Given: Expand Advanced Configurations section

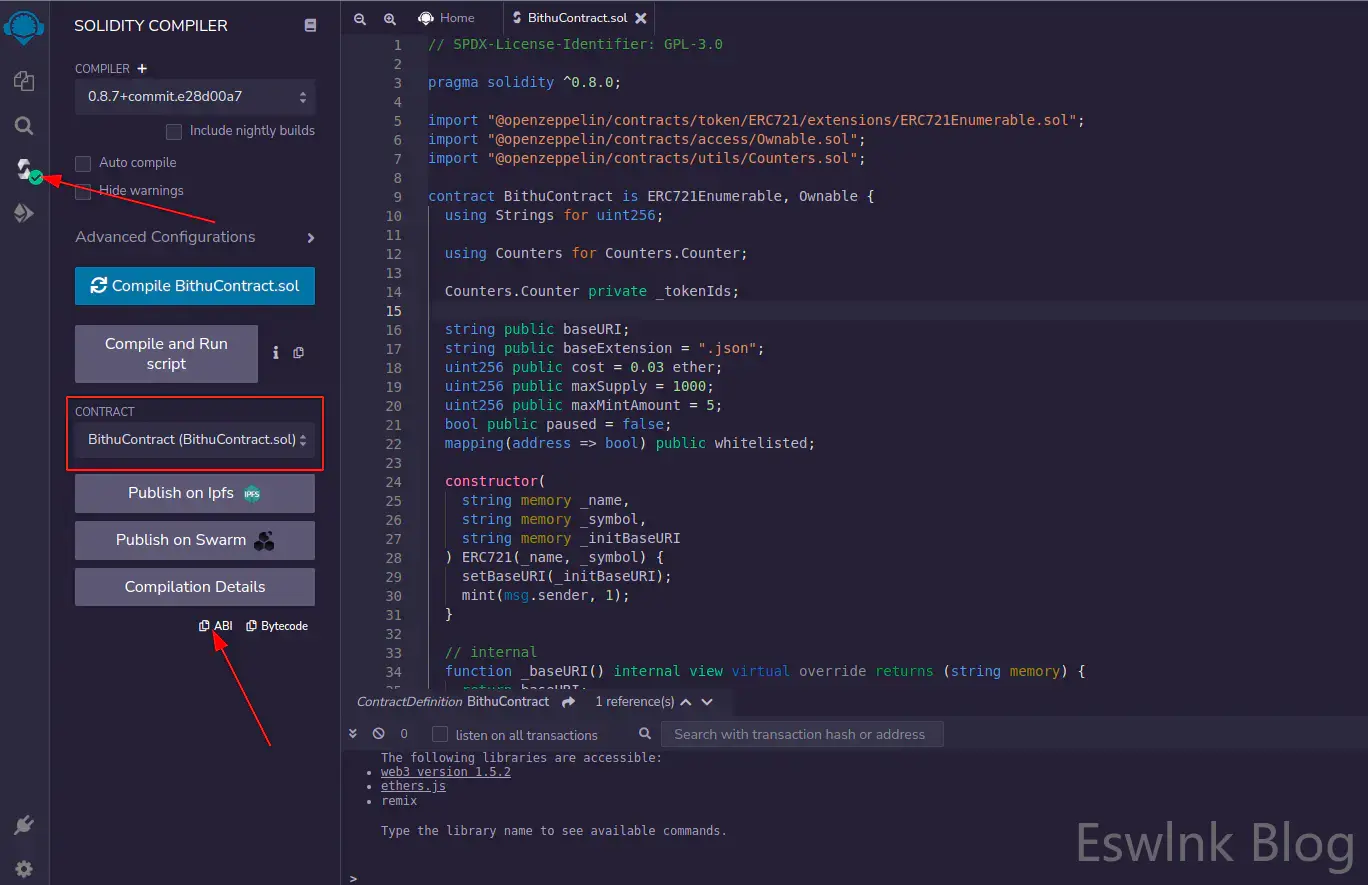Looking at the screenshot, I should pos(195,237).
